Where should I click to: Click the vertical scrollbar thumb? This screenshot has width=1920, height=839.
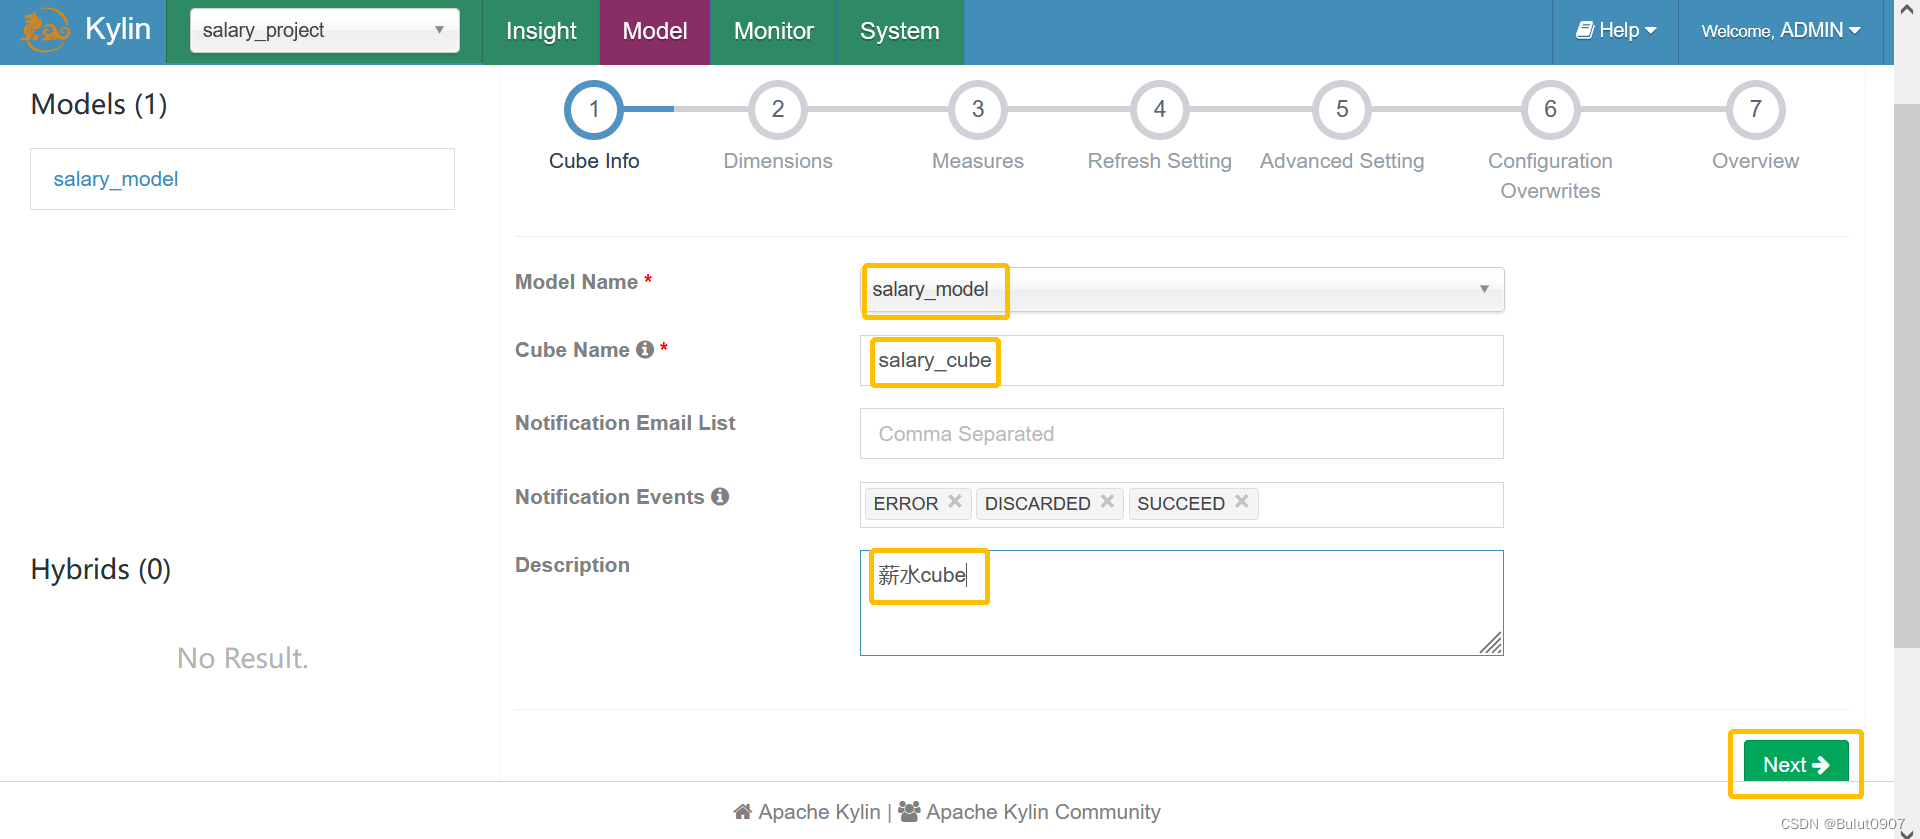point(1907,375)
